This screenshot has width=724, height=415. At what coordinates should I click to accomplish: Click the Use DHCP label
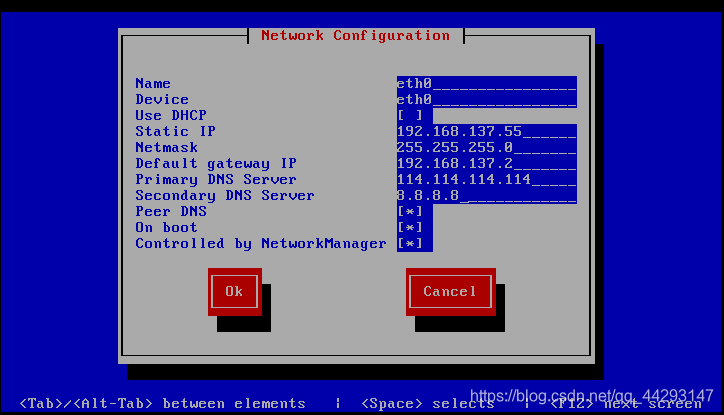coord(171,115)
